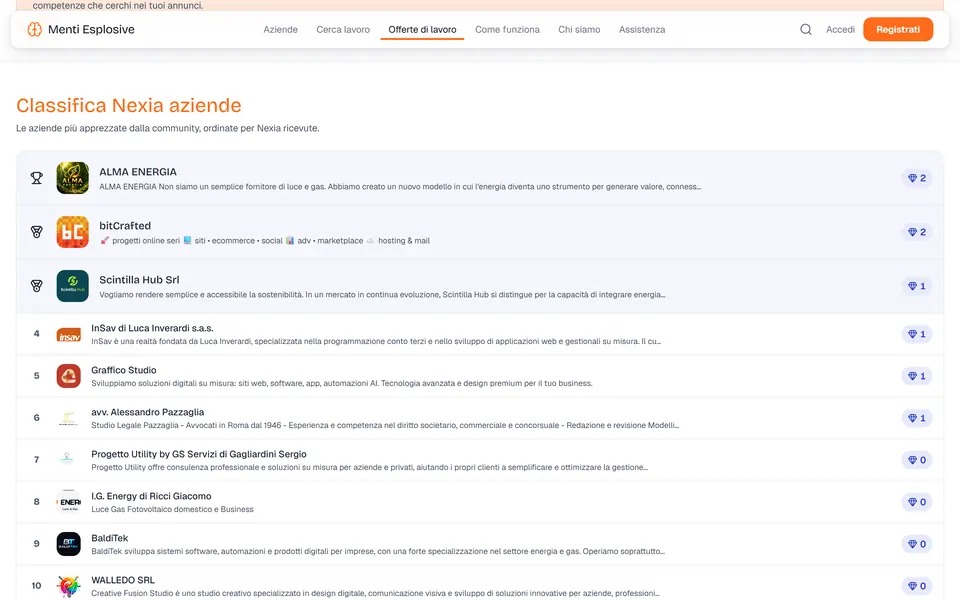Screen dimensions: 960x600
Task: Open the Aziende menu item
Action: 280,29
